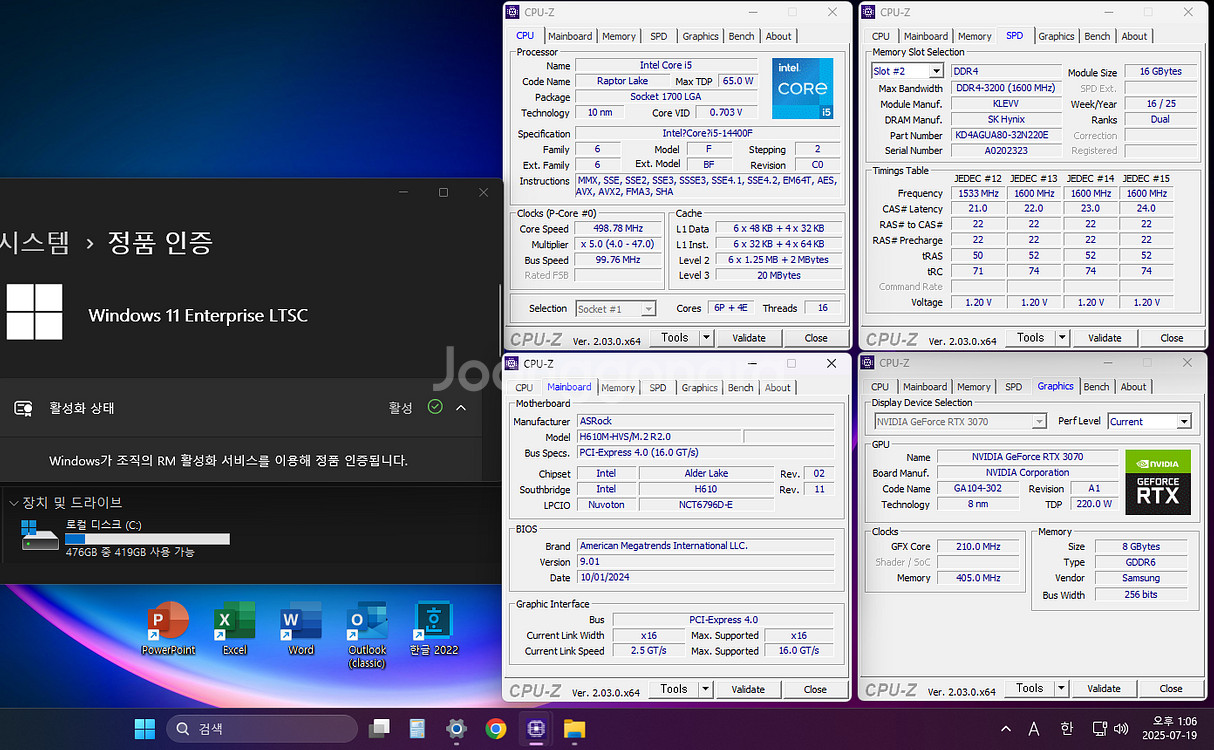
Task: Click the Intel Core i5 logo
Action: 803,88
